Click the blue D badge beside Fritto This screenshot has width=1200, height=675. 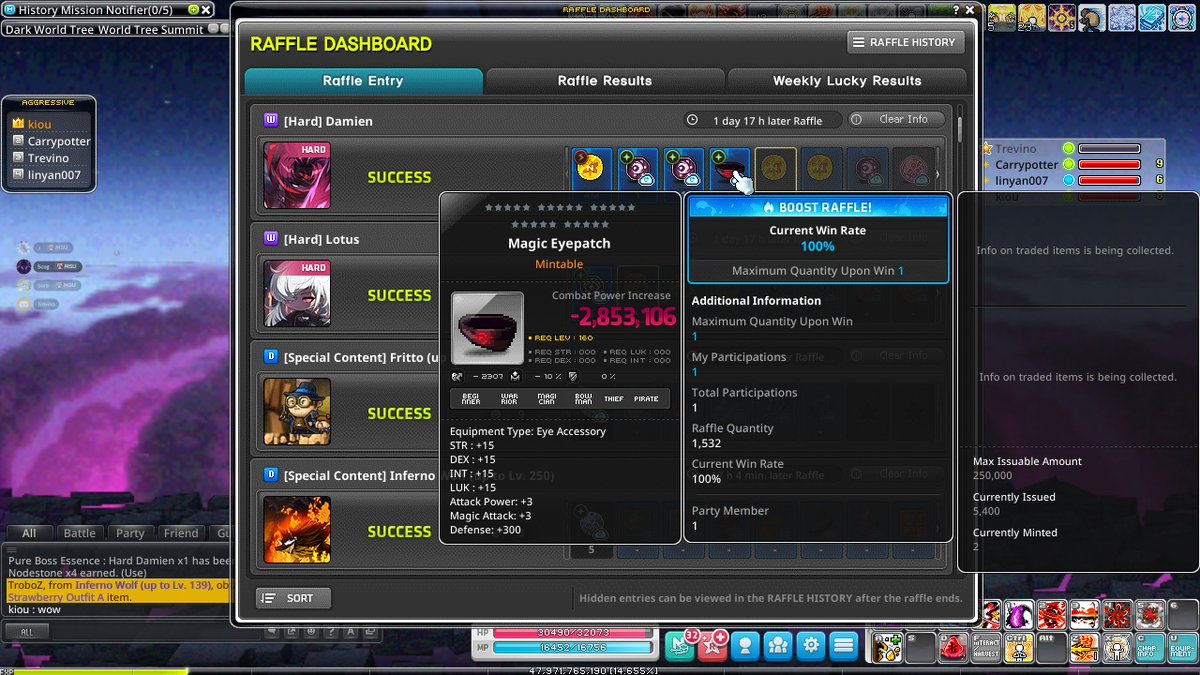pyautogui.click(x=270, y=357)
